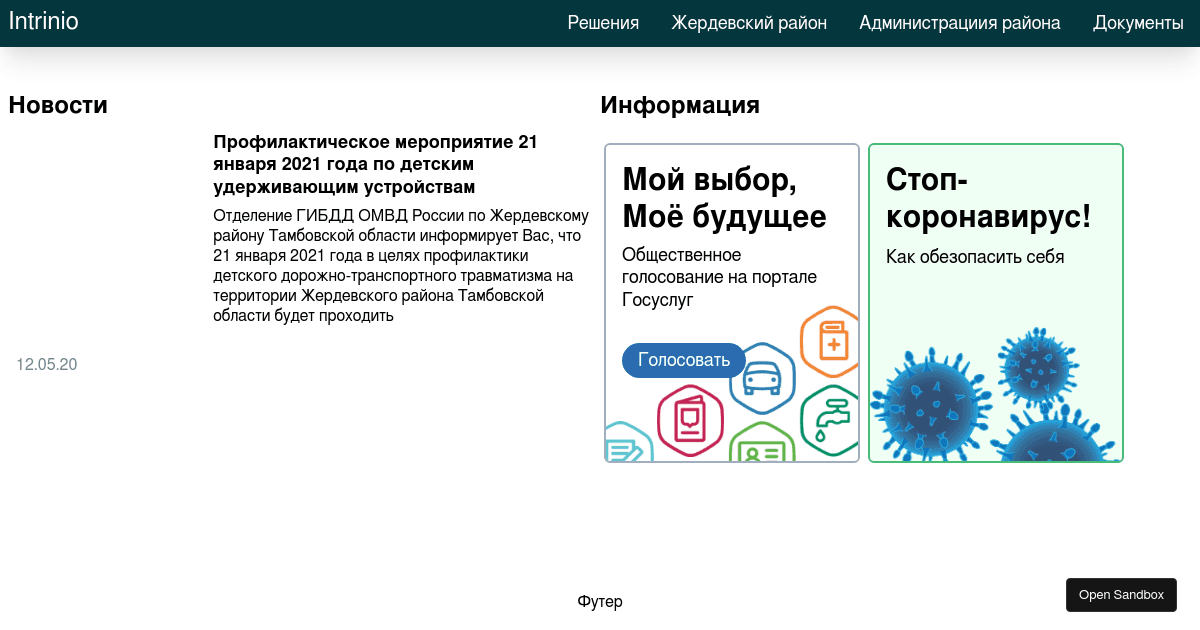The width and height of the screenshot is (1200, 630).
Task: Click the news paragraph about Отделение ГИБДД
Action: [401, 266]
